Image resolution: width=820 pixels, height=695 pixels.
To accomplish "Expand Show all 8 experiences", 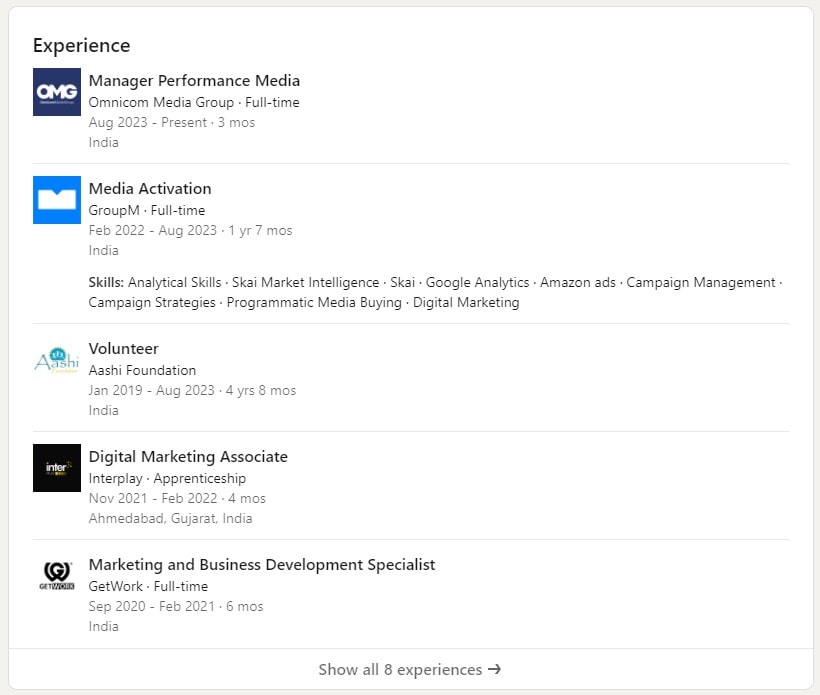I will [x=400, y=669].
